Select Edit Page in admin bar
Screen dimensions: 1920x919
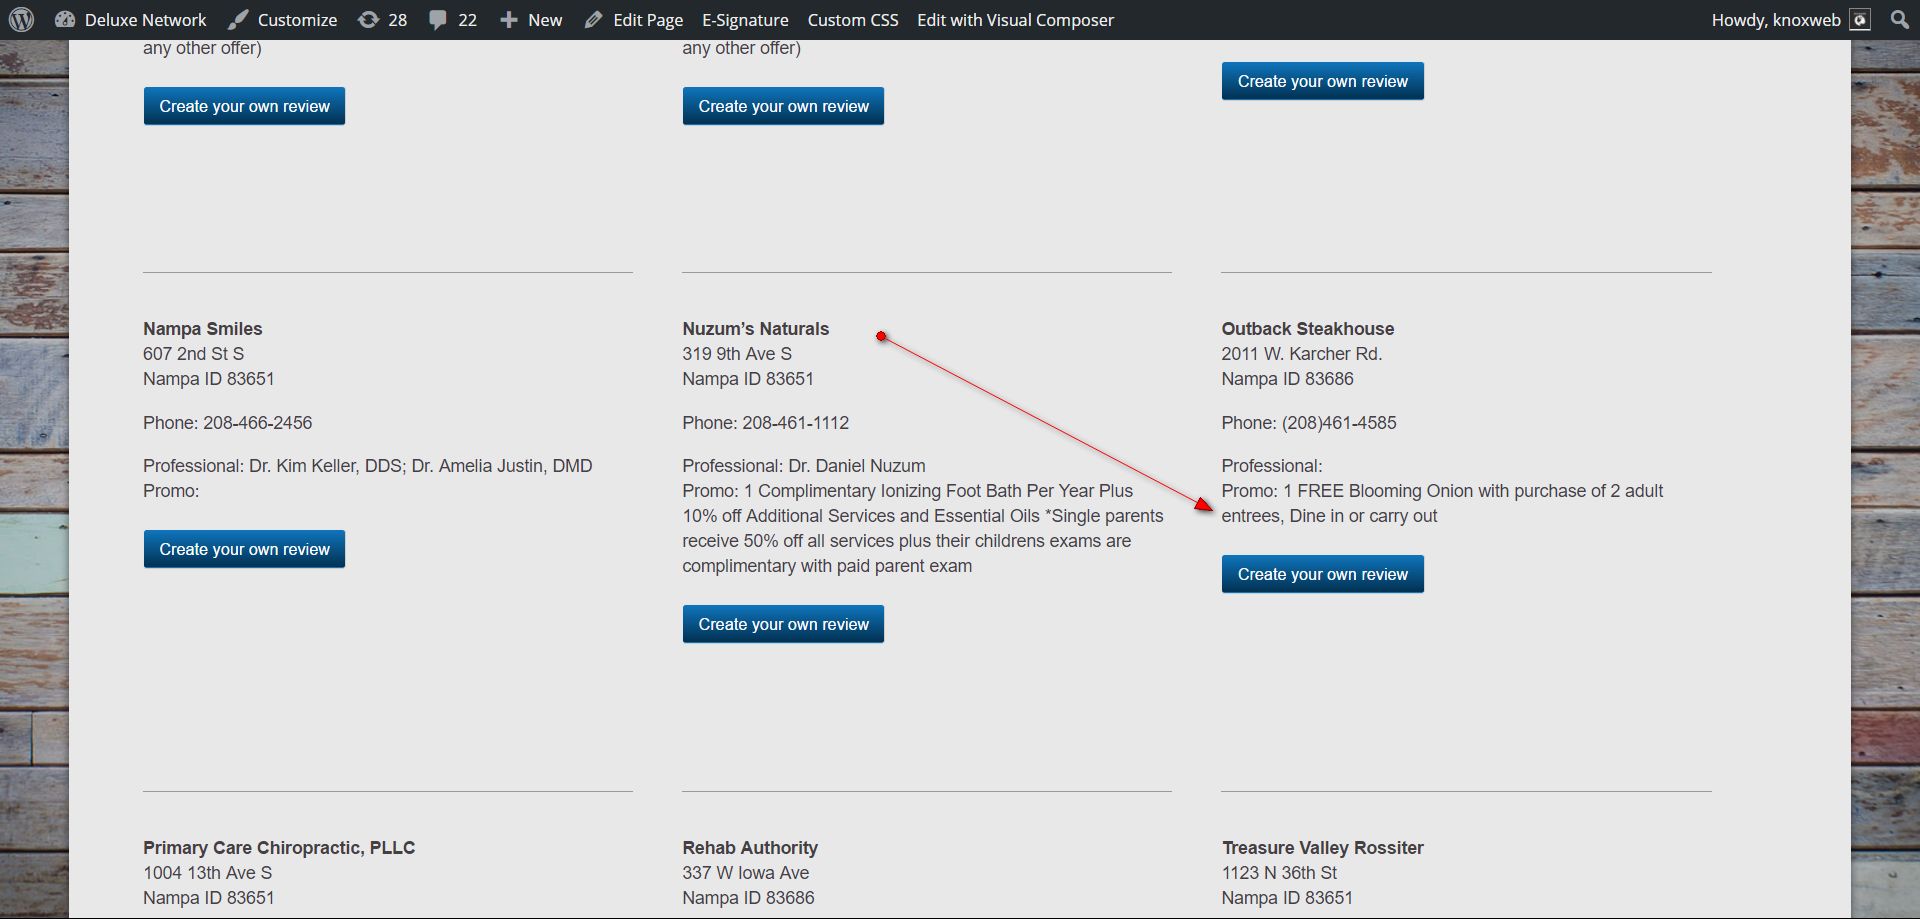648,20
